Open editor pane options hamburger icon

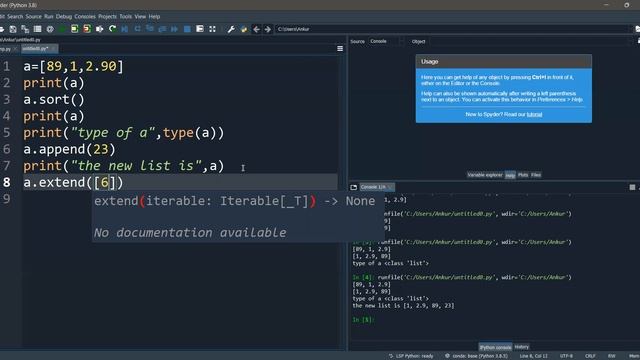pyautogui.click(x=340, y=49)
